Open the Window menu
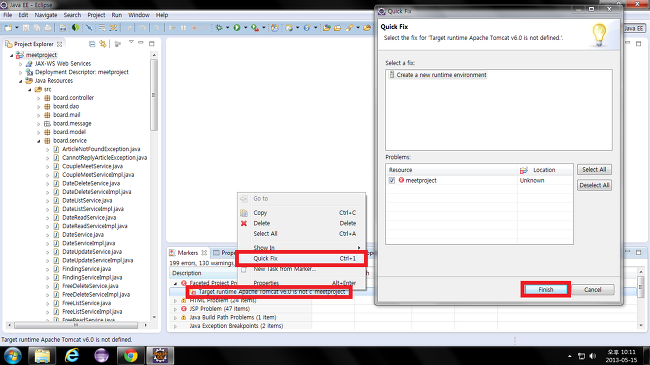650x365 pixels. 139,15
